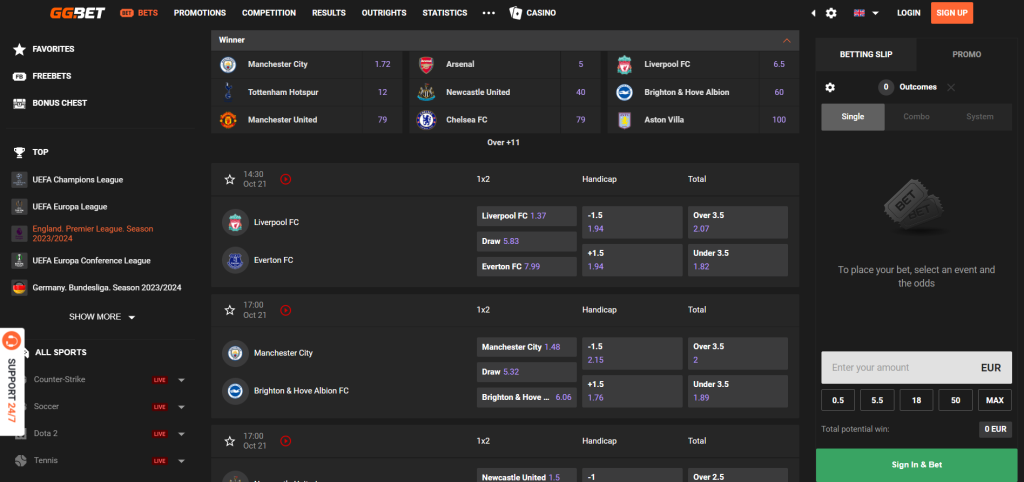Viewport: 1024px width, 482px height.
Task: Expand the Dota 2 sport section
Action: [182, 434]
